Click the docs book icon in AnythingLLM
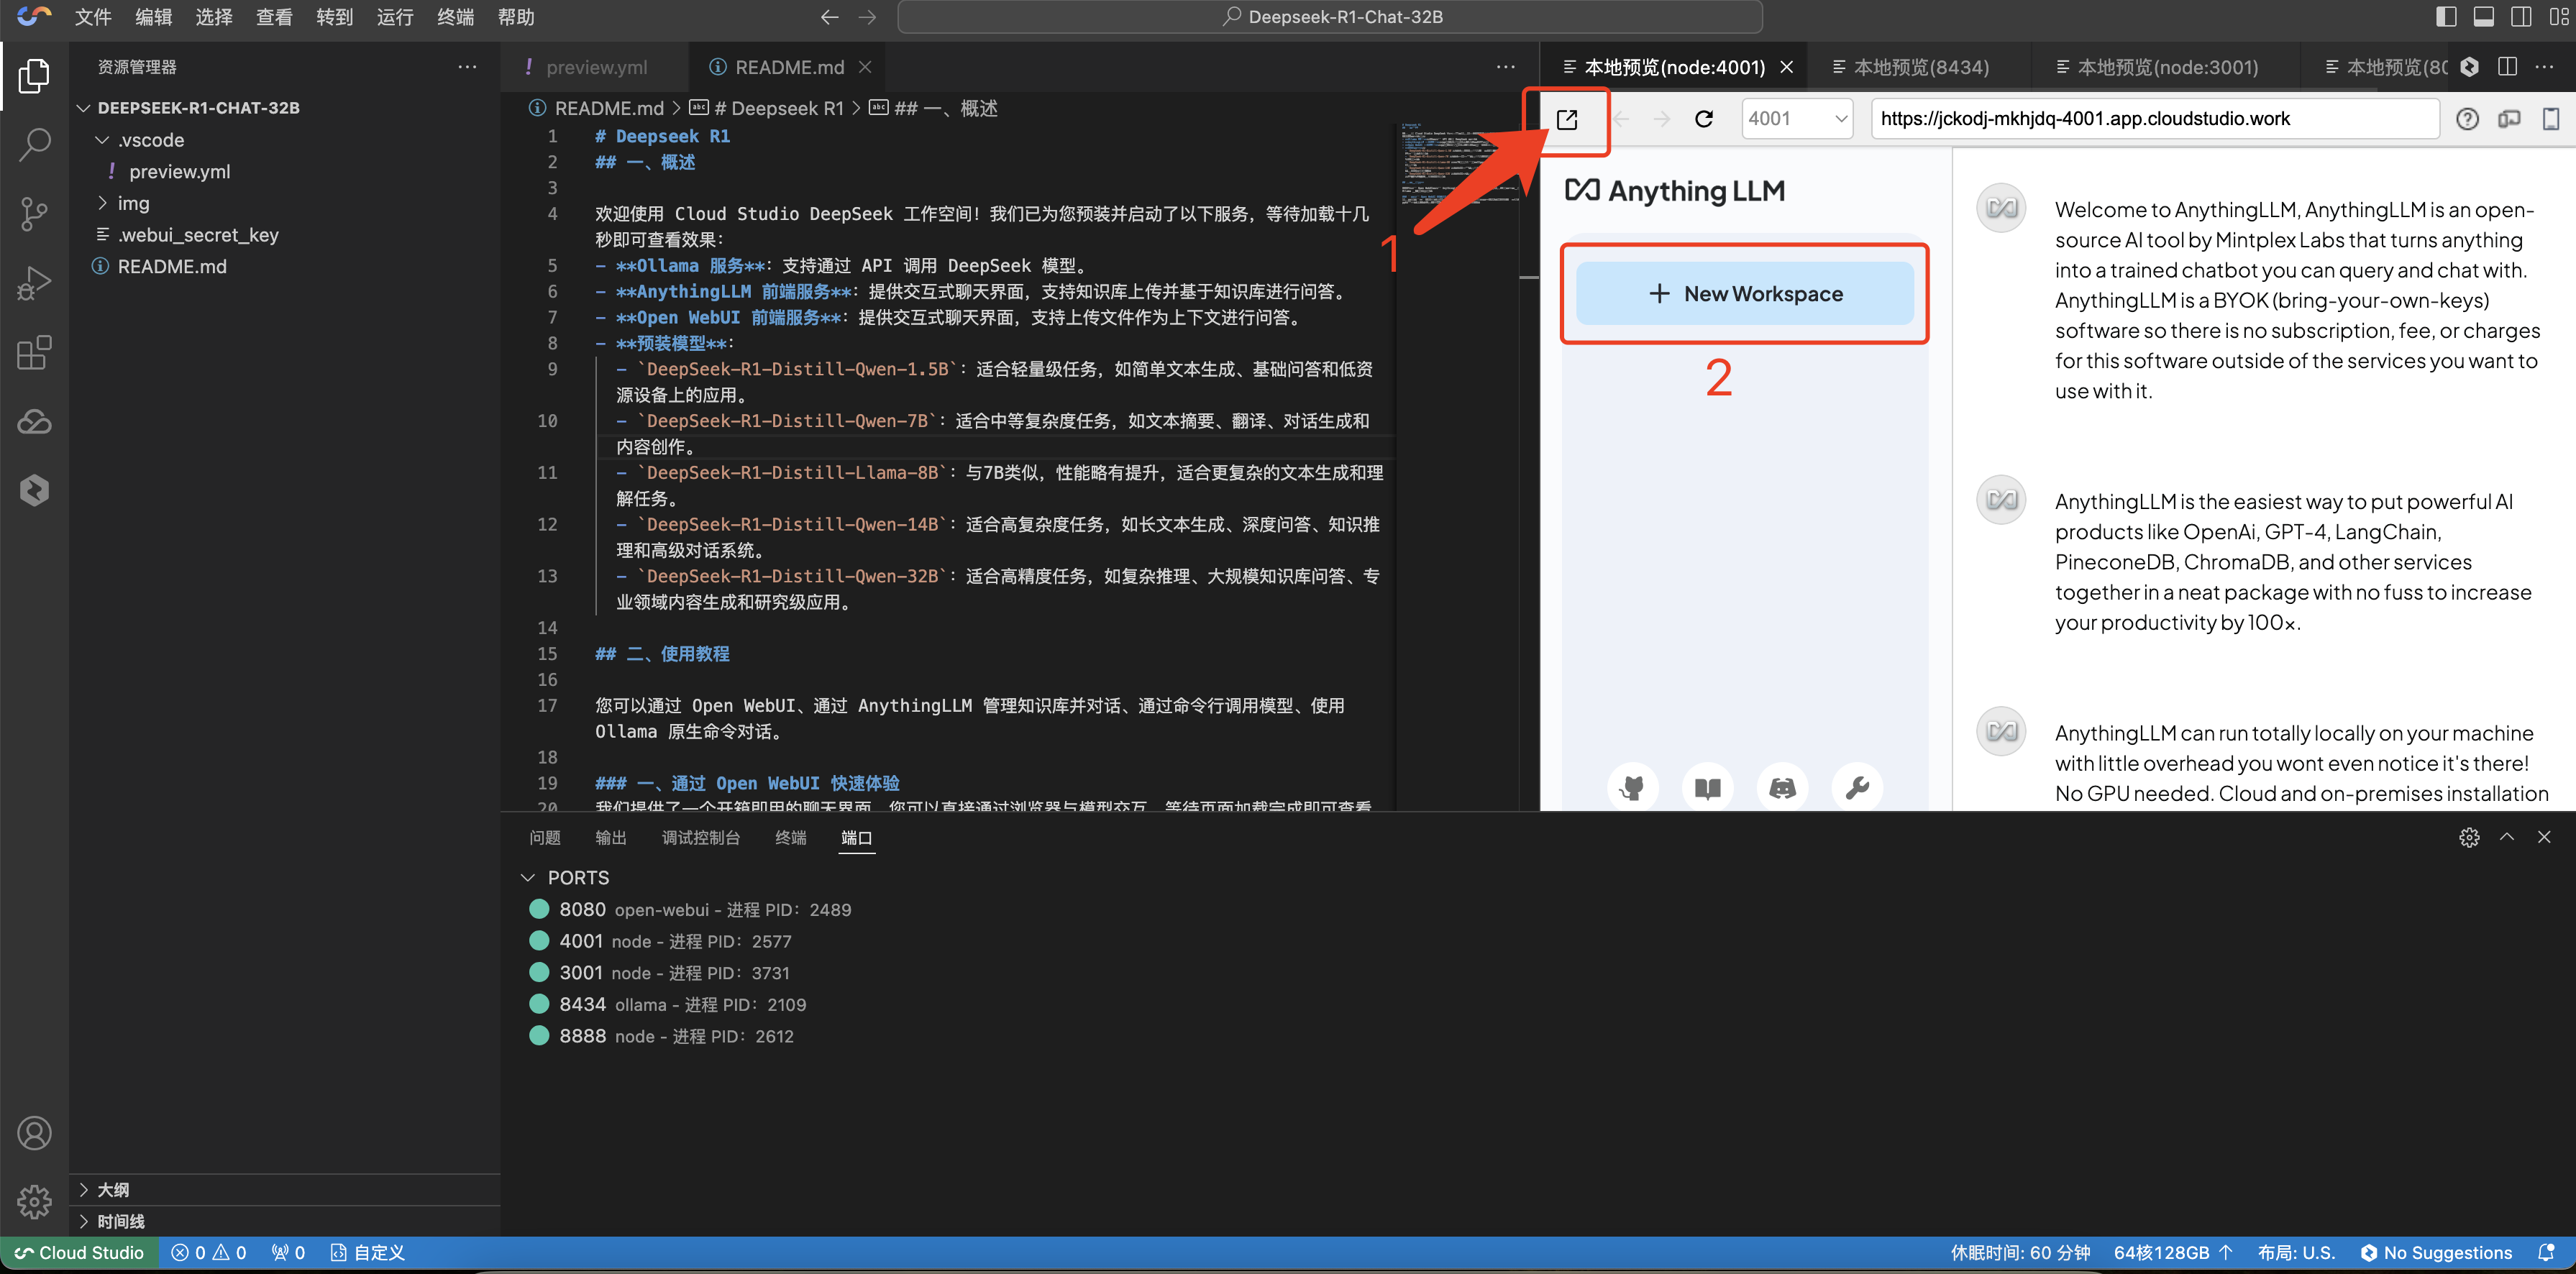This screenshot has height=1274, width=2576. click(x=1707, y=788)
